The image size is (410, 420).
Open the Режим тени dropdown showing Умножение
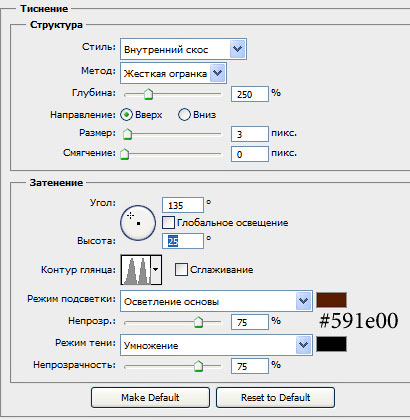(x=216, y=345)
